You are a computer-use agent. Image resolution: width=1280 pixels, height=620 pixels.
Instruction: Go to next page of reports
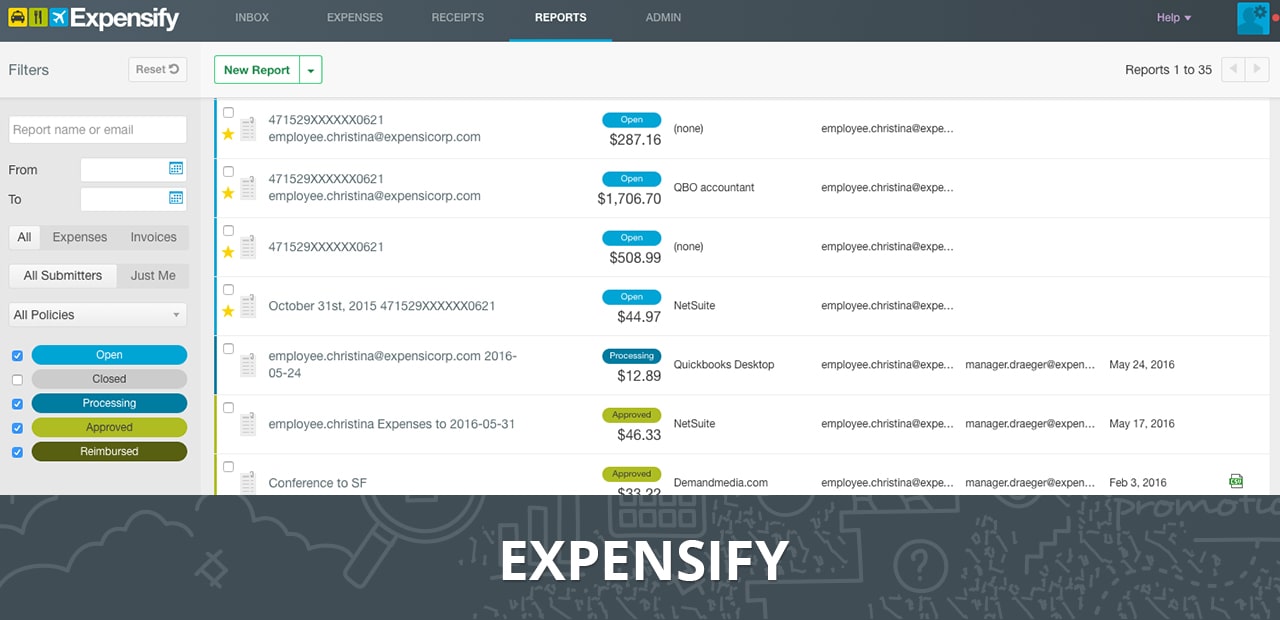click(x=1258, y=69)
